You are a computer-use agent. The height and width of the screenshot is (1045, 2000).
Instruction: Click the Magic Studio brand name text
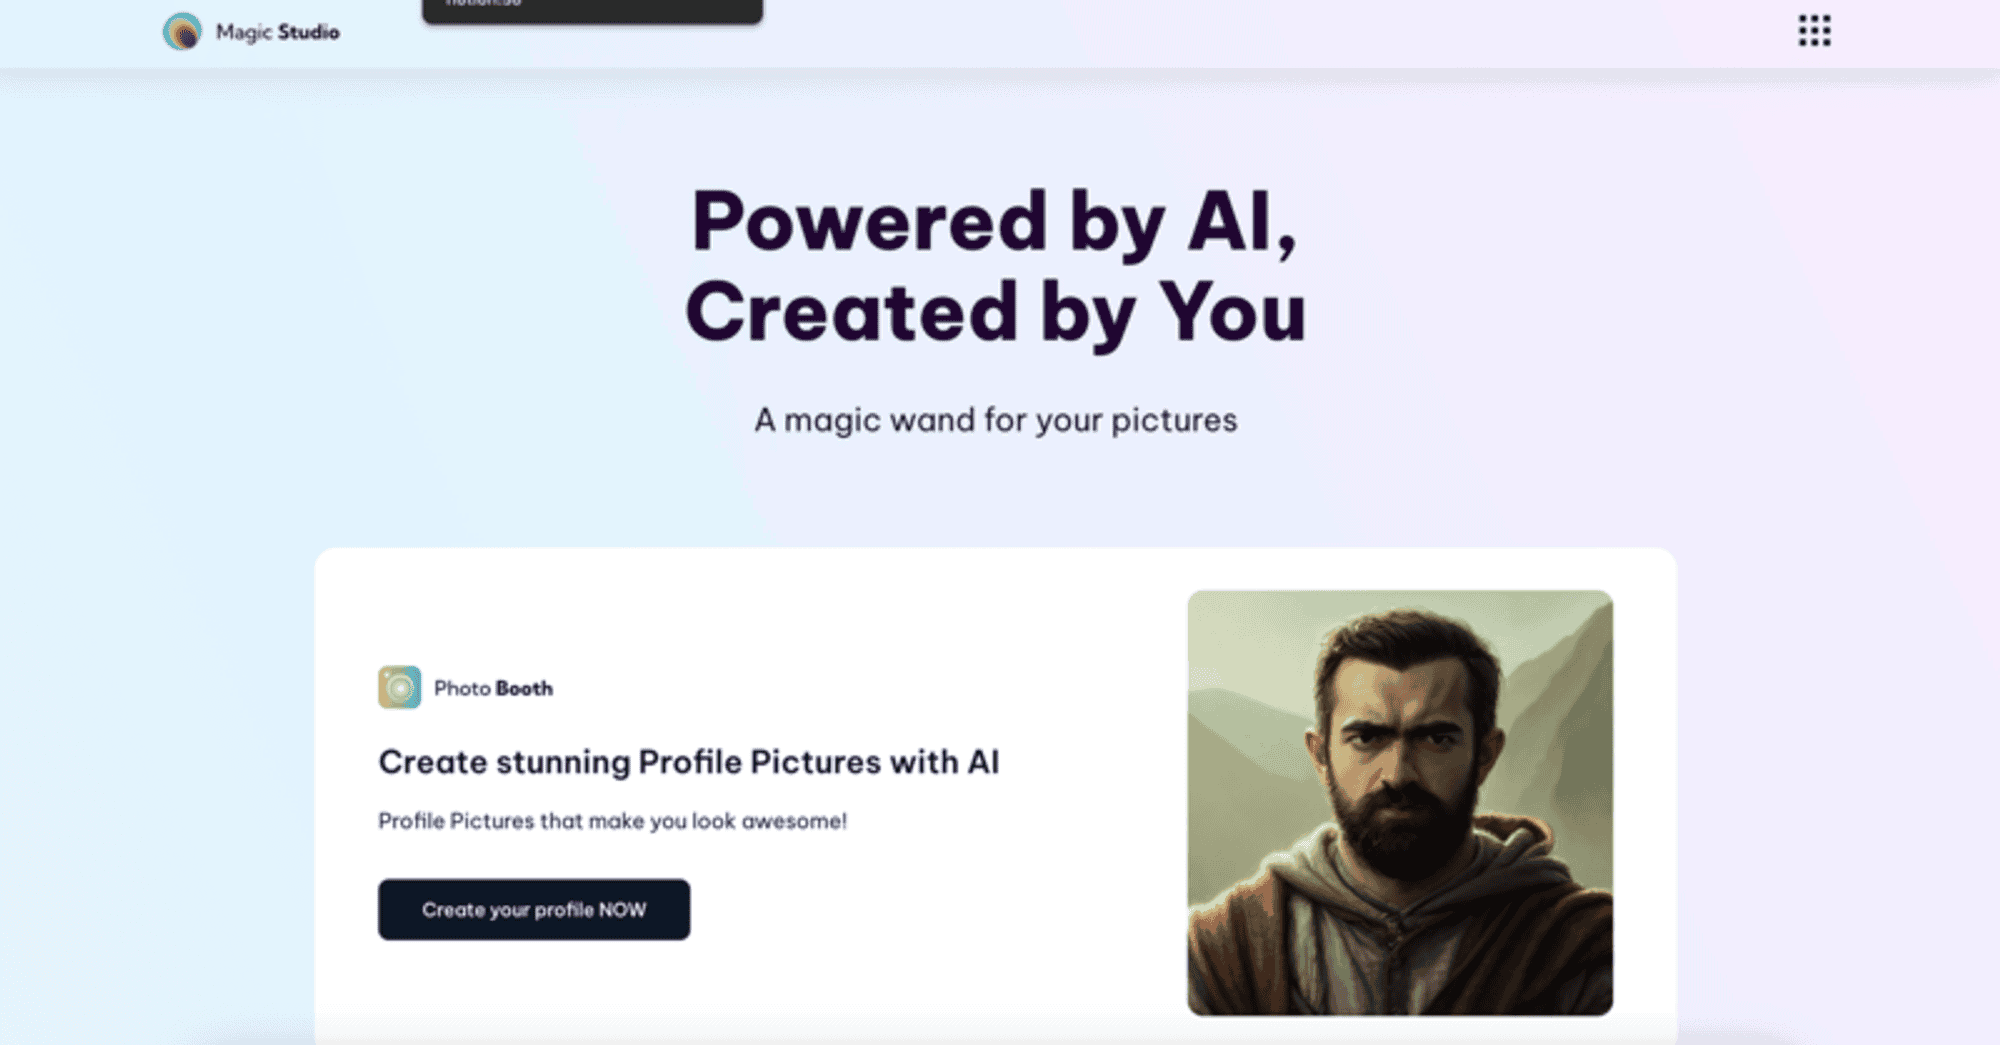(x=278, y=32)
